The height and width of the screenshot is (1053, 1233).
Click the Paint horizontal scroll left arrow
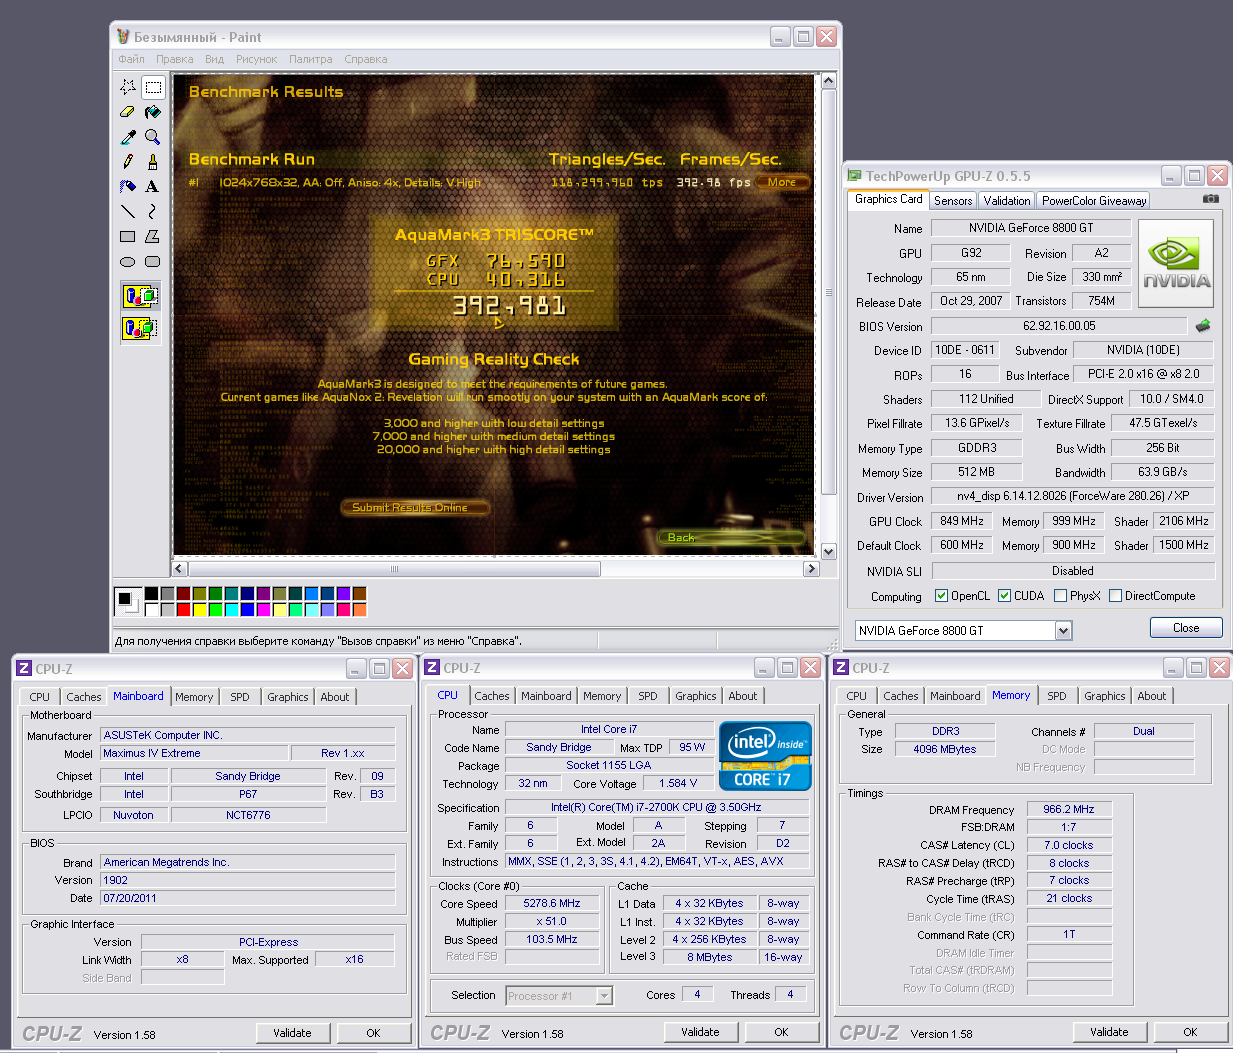pos(180,569)
